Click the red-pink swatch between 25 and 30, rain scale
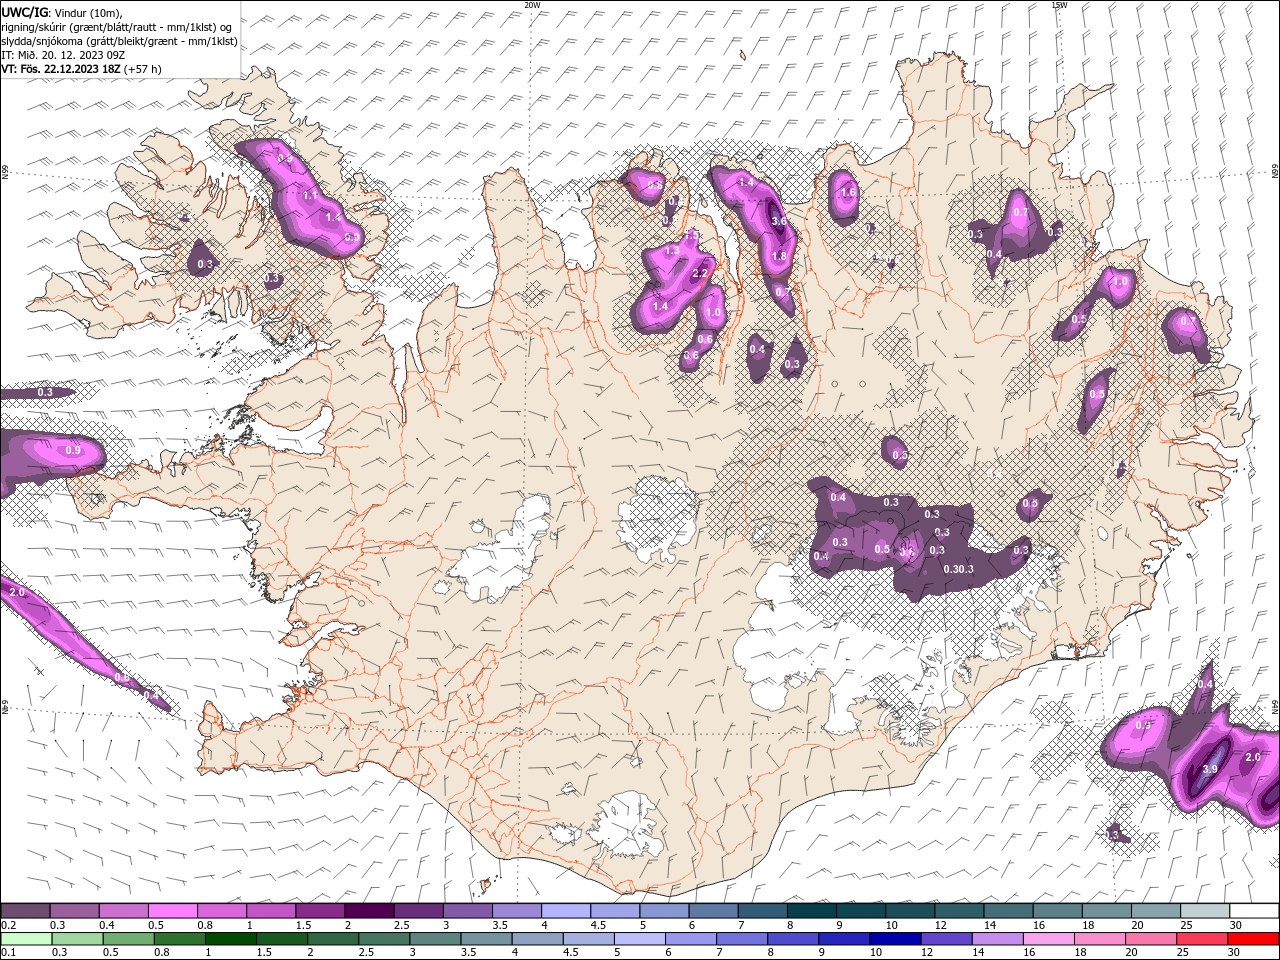 [1201, 938]
